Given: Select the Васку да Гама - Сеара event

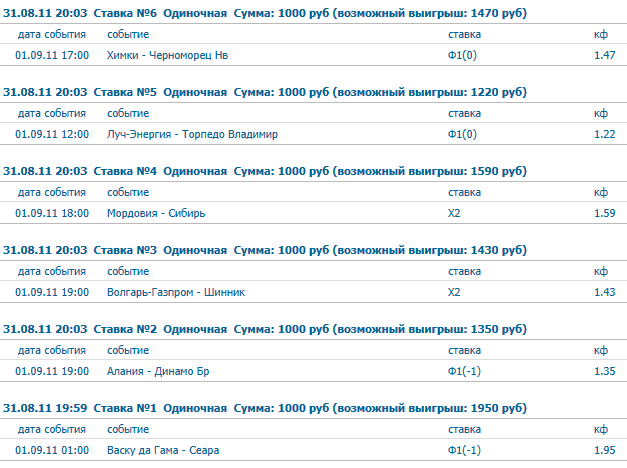Looking at the screenshot, I should (x=163, y=450).
